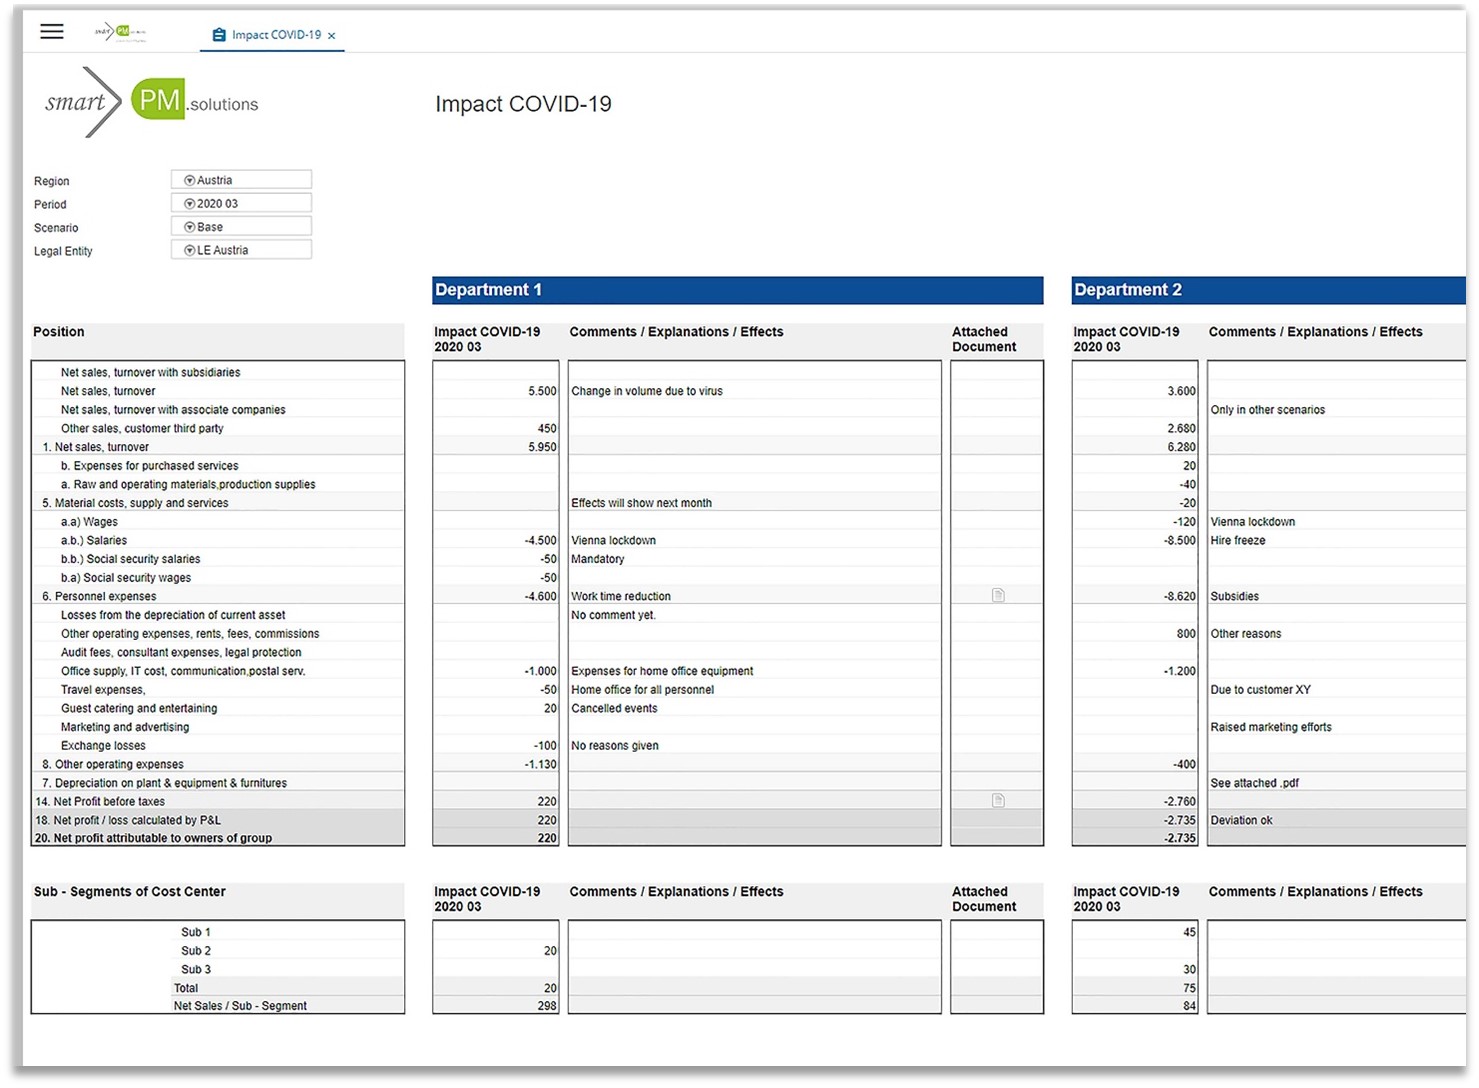Open the hamburger menu
This screenshot has height=1088, width=1479.
click(52, 32)
